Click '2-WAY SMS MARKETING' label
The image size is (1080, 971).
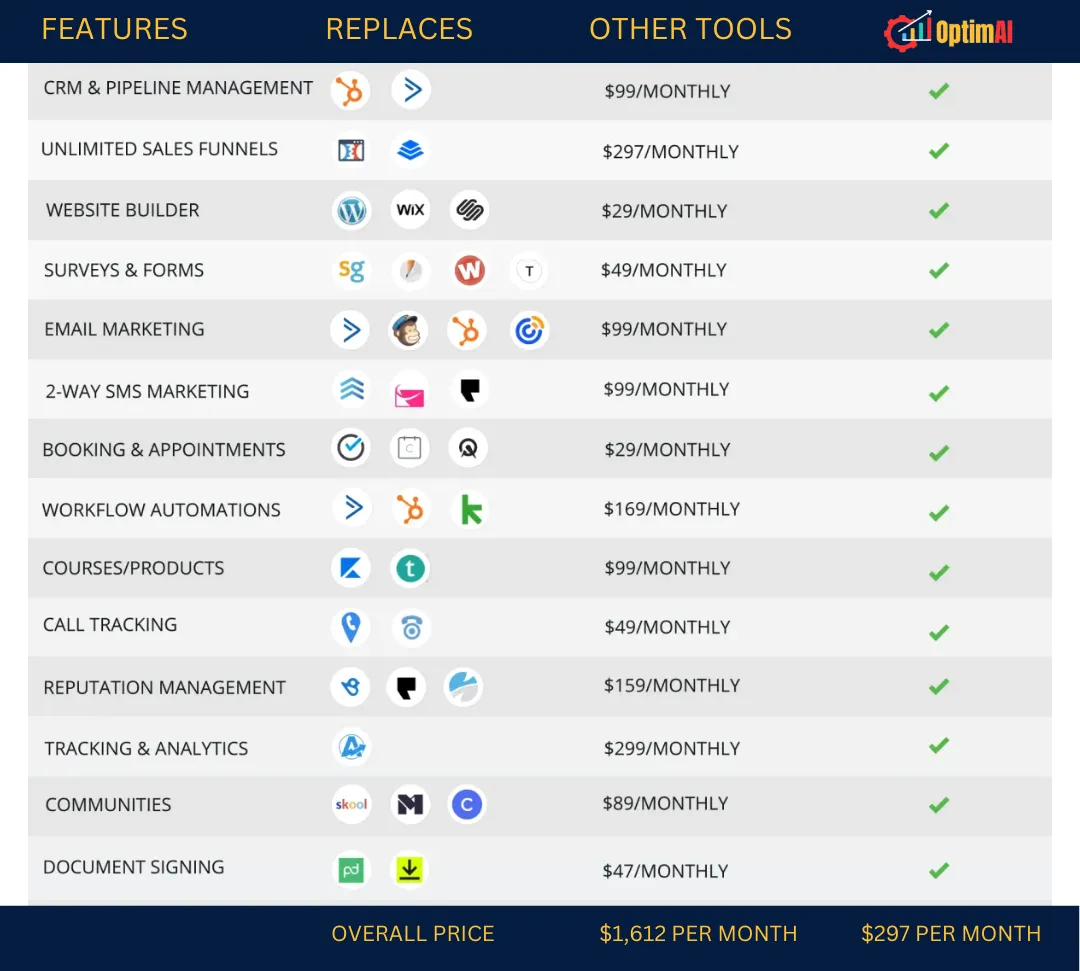click(147, 391)
